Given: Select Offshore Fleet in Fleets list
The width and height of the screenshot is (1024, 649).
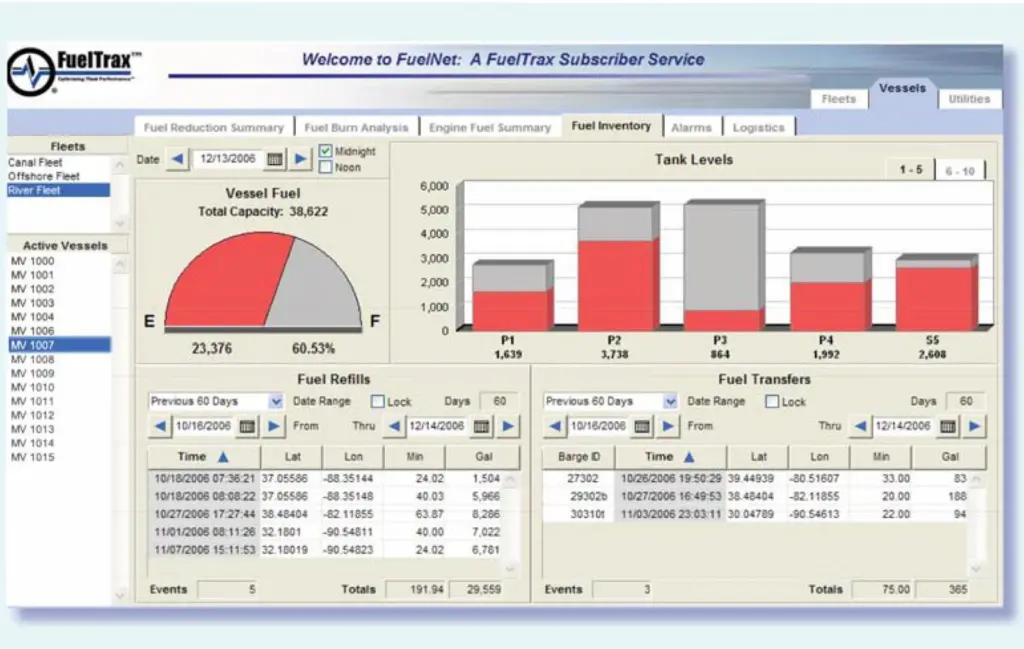Looking at the screenshot, I should [x=59, y=176].
